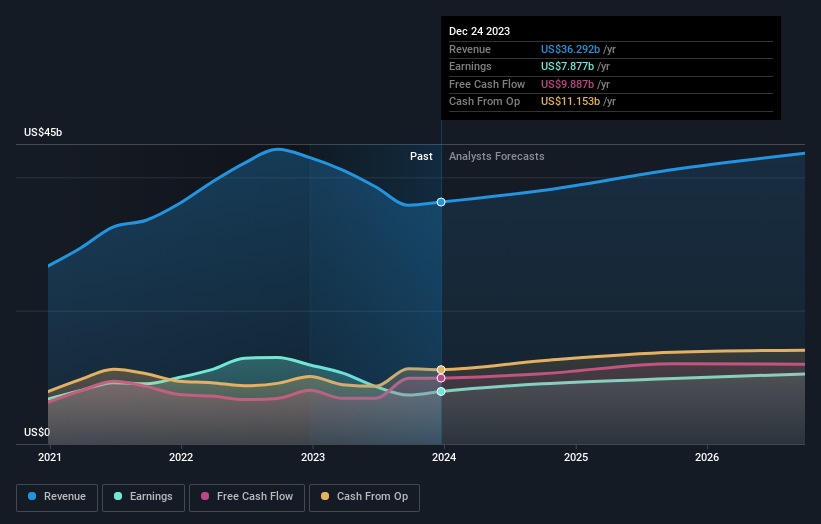Click the 2021 x-axis label
Image resolution: width=821 pixels, height=524 pixels.
click(50, 458)
